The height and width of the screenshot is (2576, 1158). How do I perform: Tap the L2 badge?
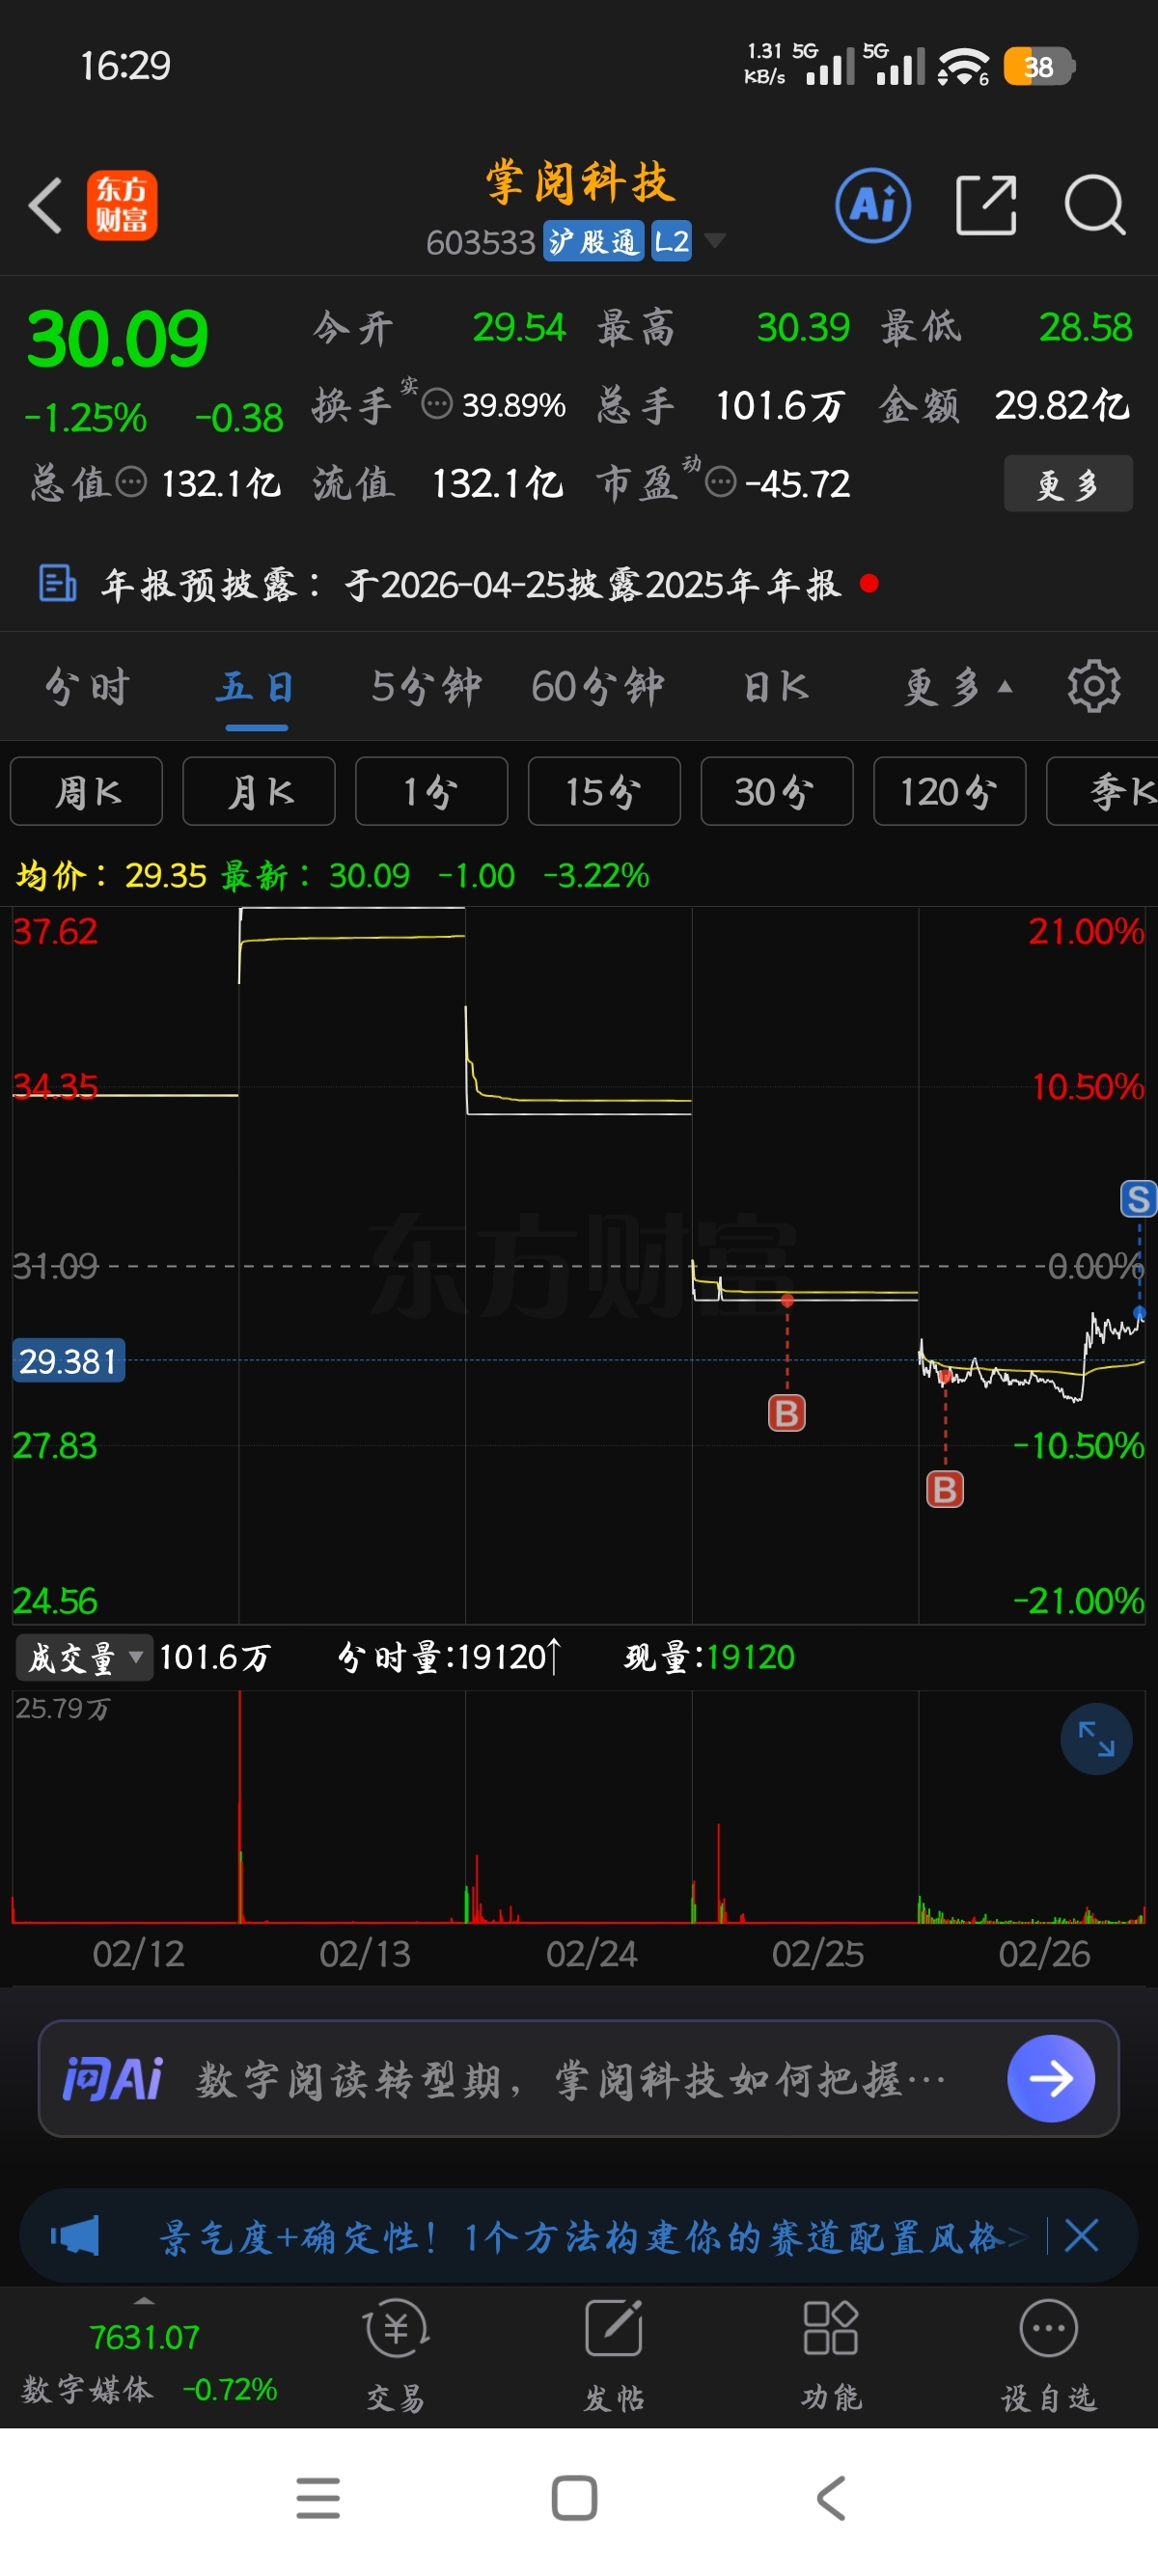click(x=671, y=241)
